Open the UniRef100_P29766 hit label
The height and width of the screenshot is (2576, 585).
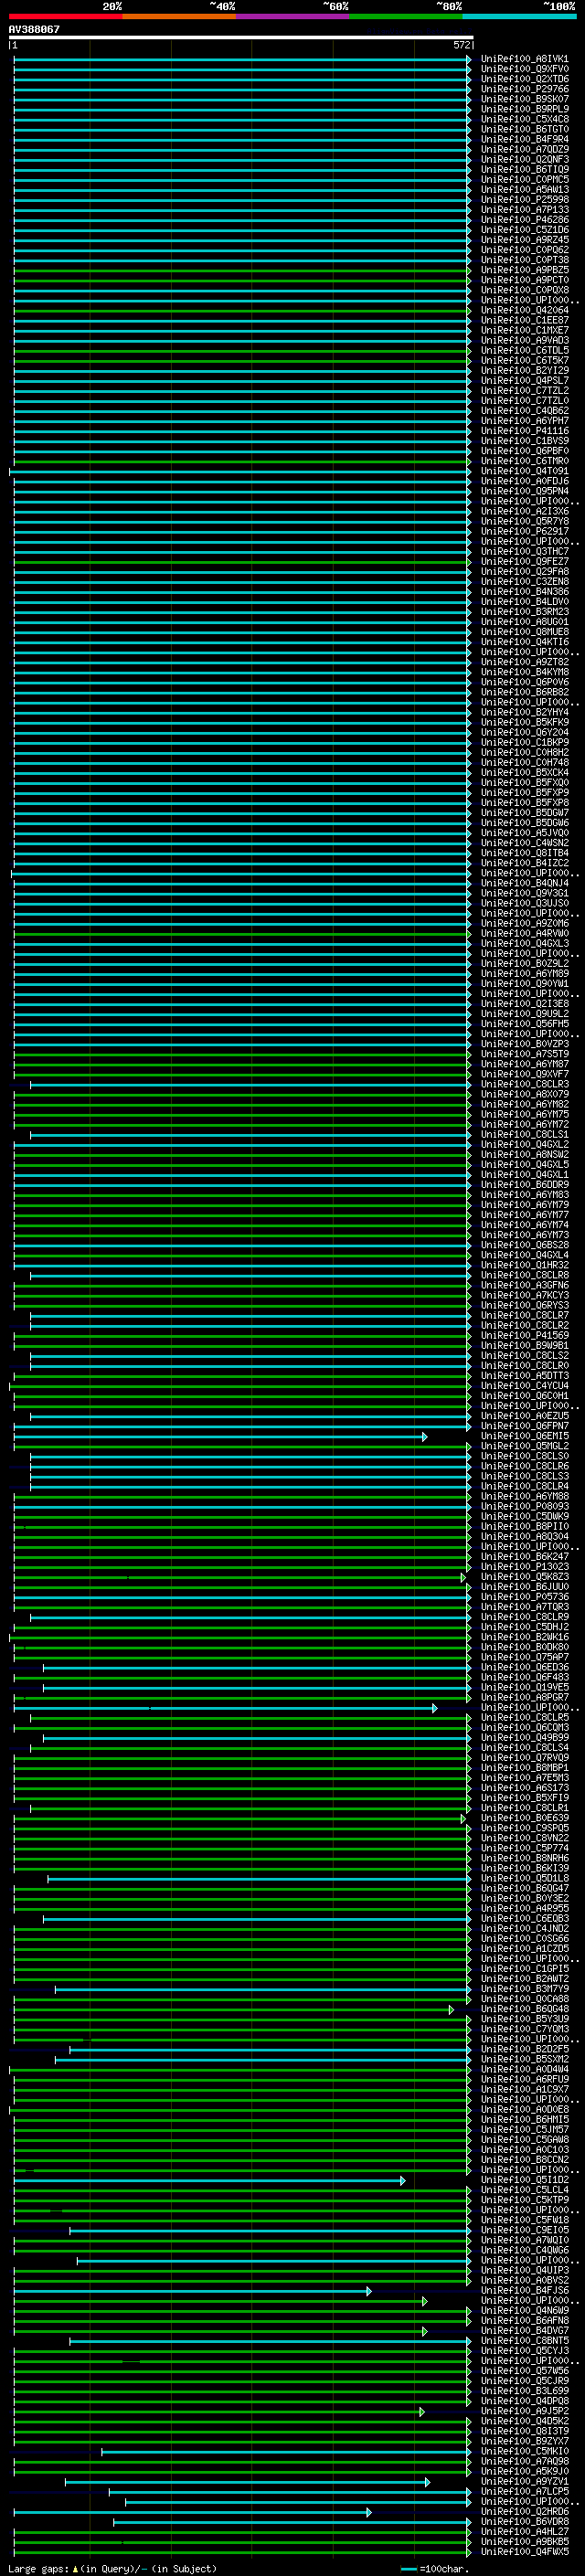[524, 89]
